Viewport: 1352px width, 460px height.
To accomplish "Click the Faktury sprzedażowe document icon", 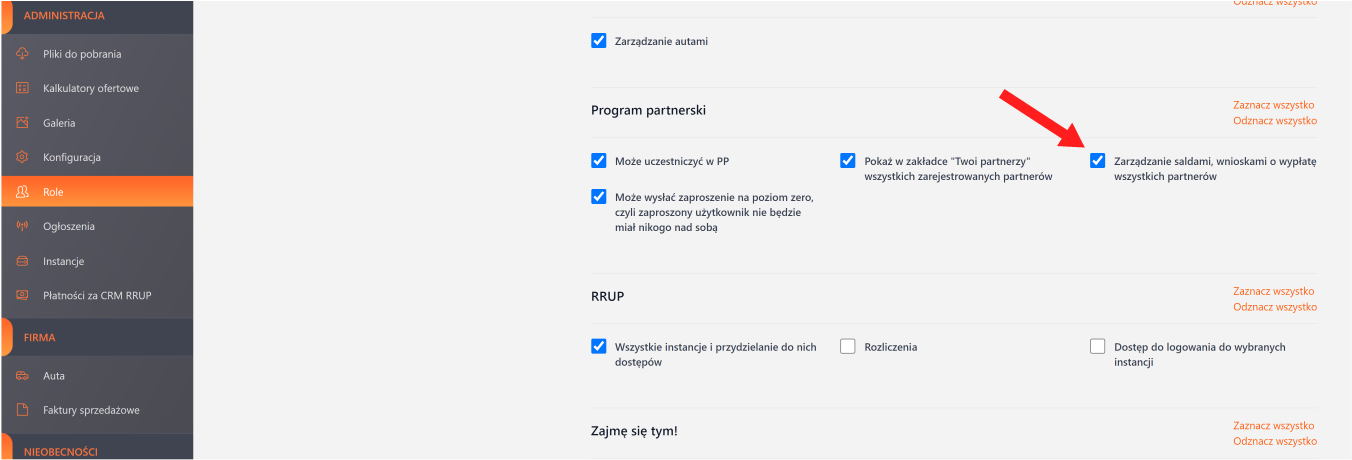I will (x=22, y=410).
